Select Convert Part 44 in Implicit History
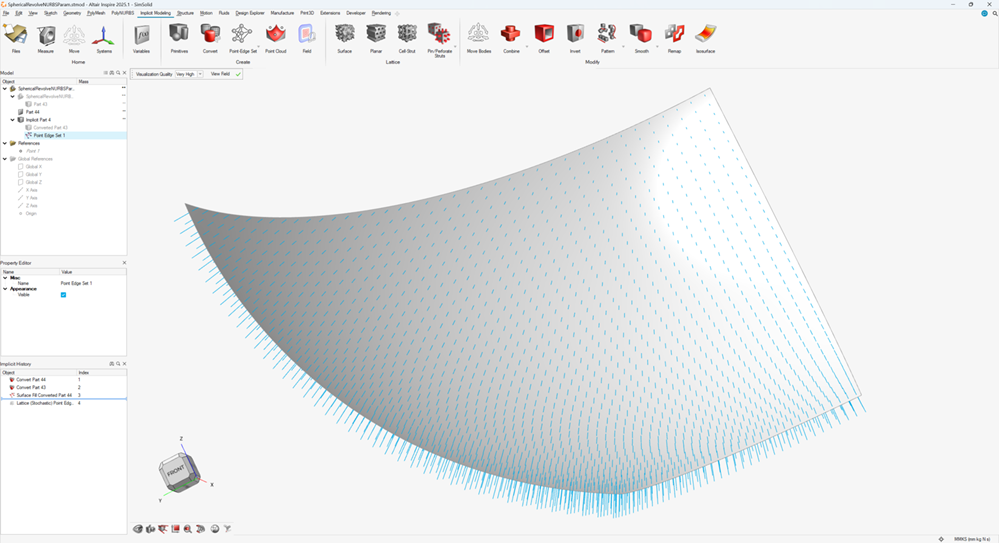The image size is (999, 543). (x=30, y=380)
